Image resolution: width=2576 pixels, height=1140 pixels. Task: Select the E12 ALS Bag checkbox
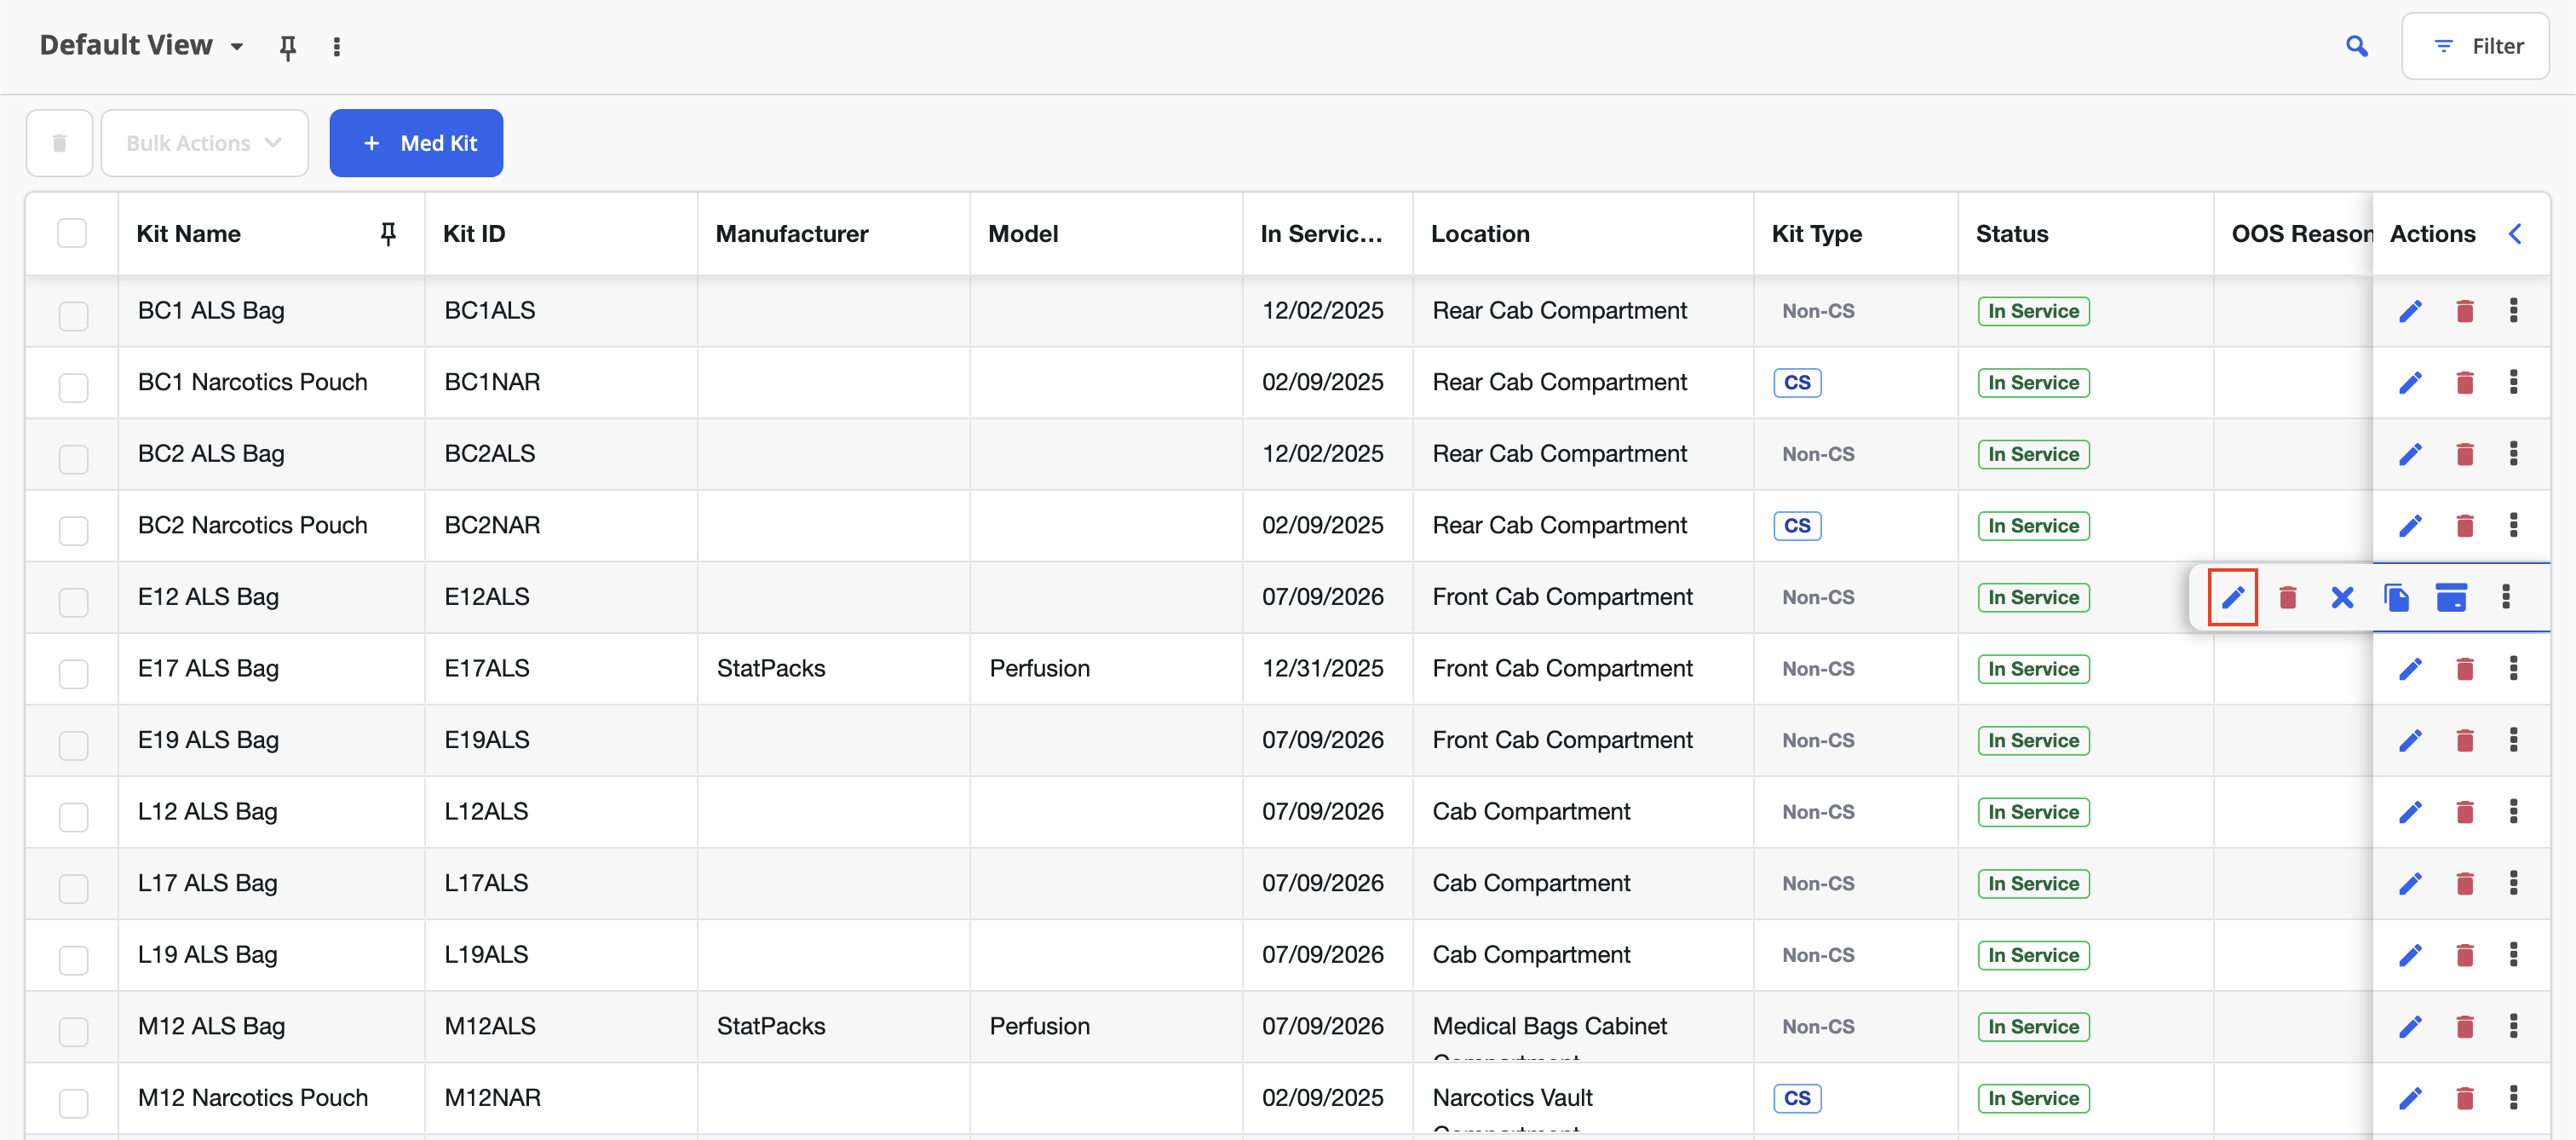73,602
